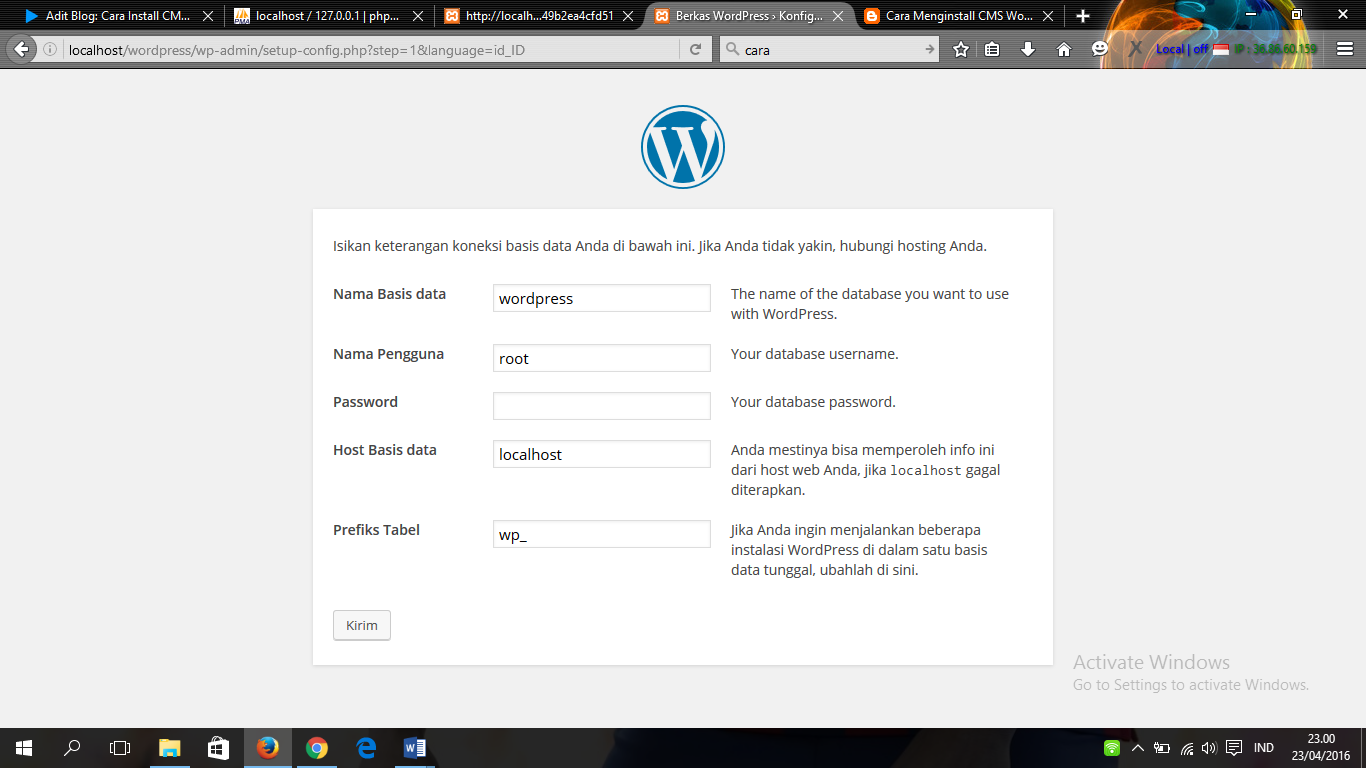Click the search box containing cara
Viewport: 1366px width, 768px height.
pos(830,49)
